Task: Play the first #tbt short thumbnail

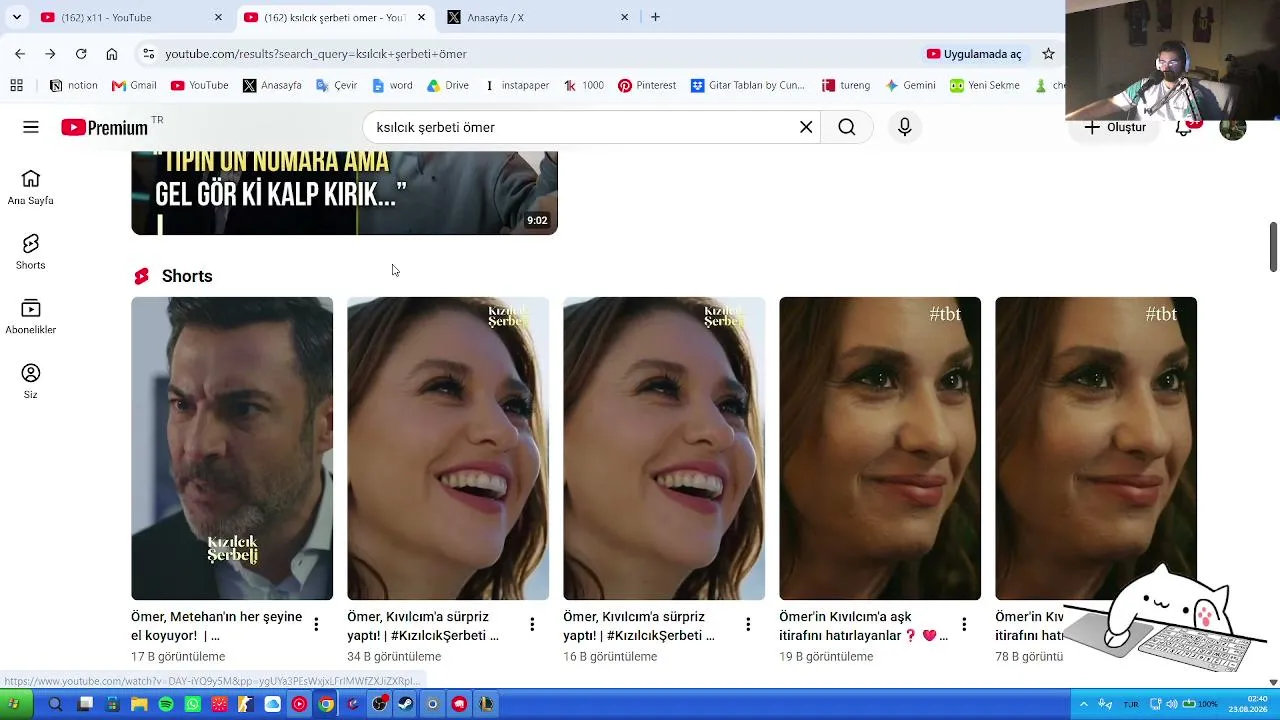Action: pyautogui.click(x=880, y=448)
